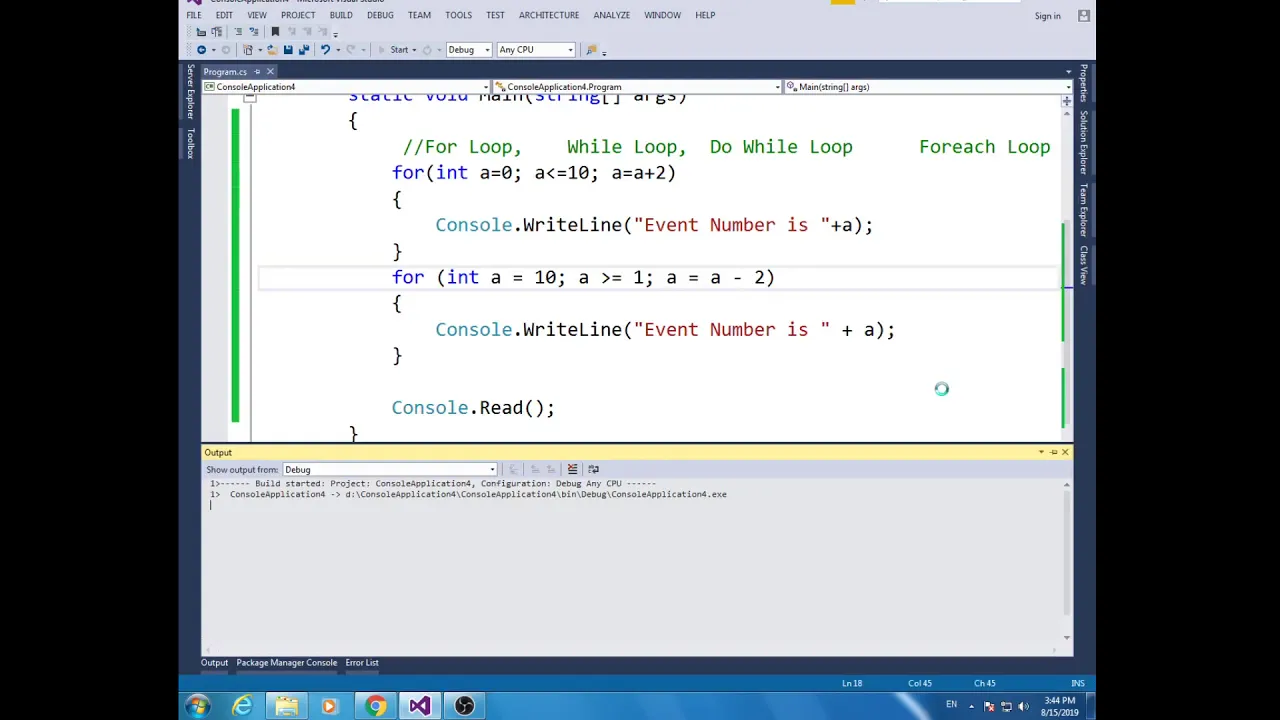Click the volume icon in system tray

(x=1023, y=706)
